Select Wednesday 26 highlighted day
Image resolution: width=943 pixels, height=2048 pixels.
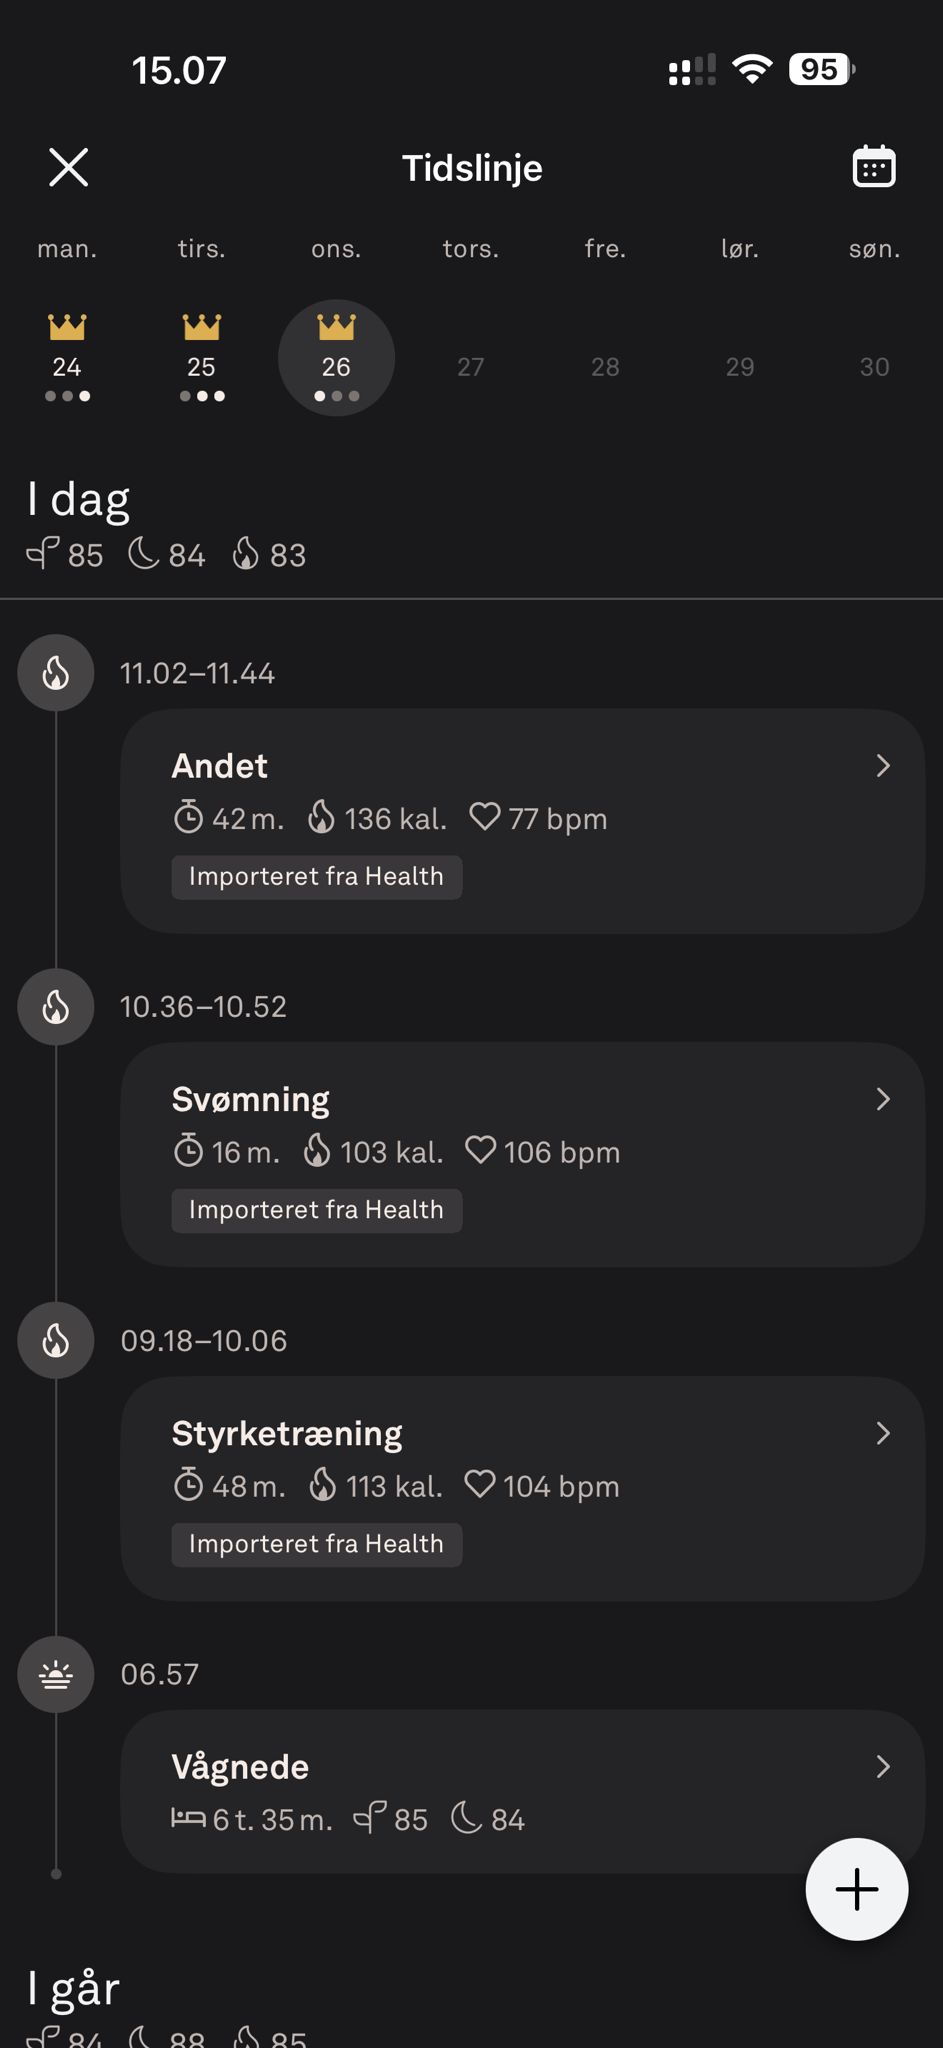336,358
